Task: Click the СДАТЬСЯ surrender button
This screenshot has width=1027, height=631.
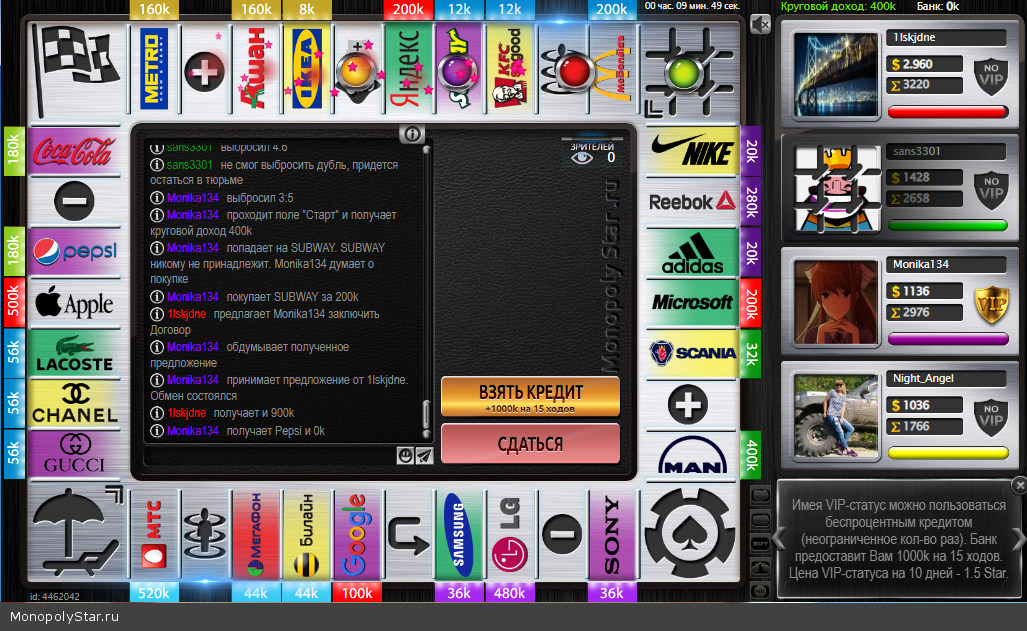Action: click(531, 444)
